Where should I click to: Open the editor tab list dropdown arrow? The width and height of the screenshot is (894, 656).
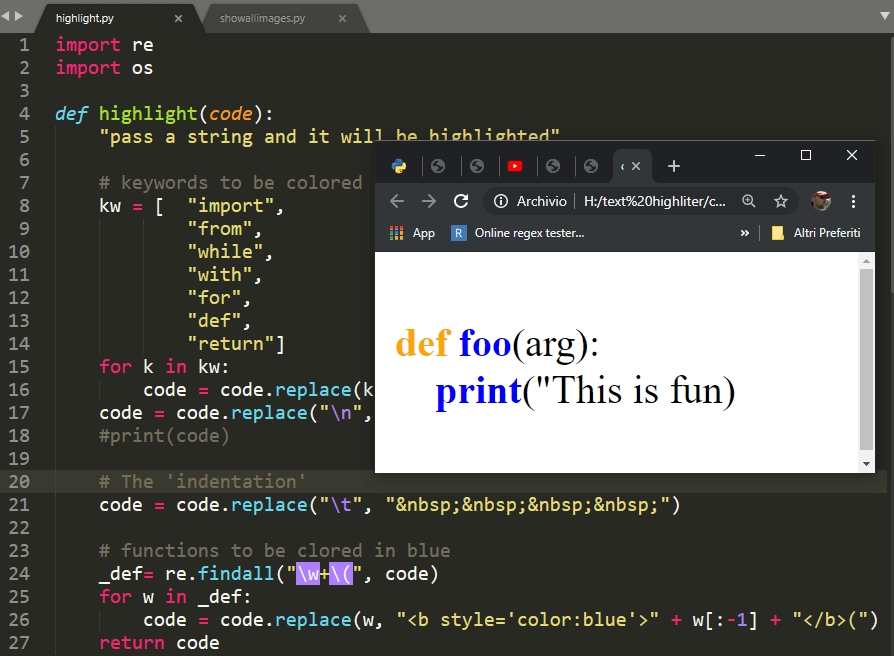(x=885, y=16)
